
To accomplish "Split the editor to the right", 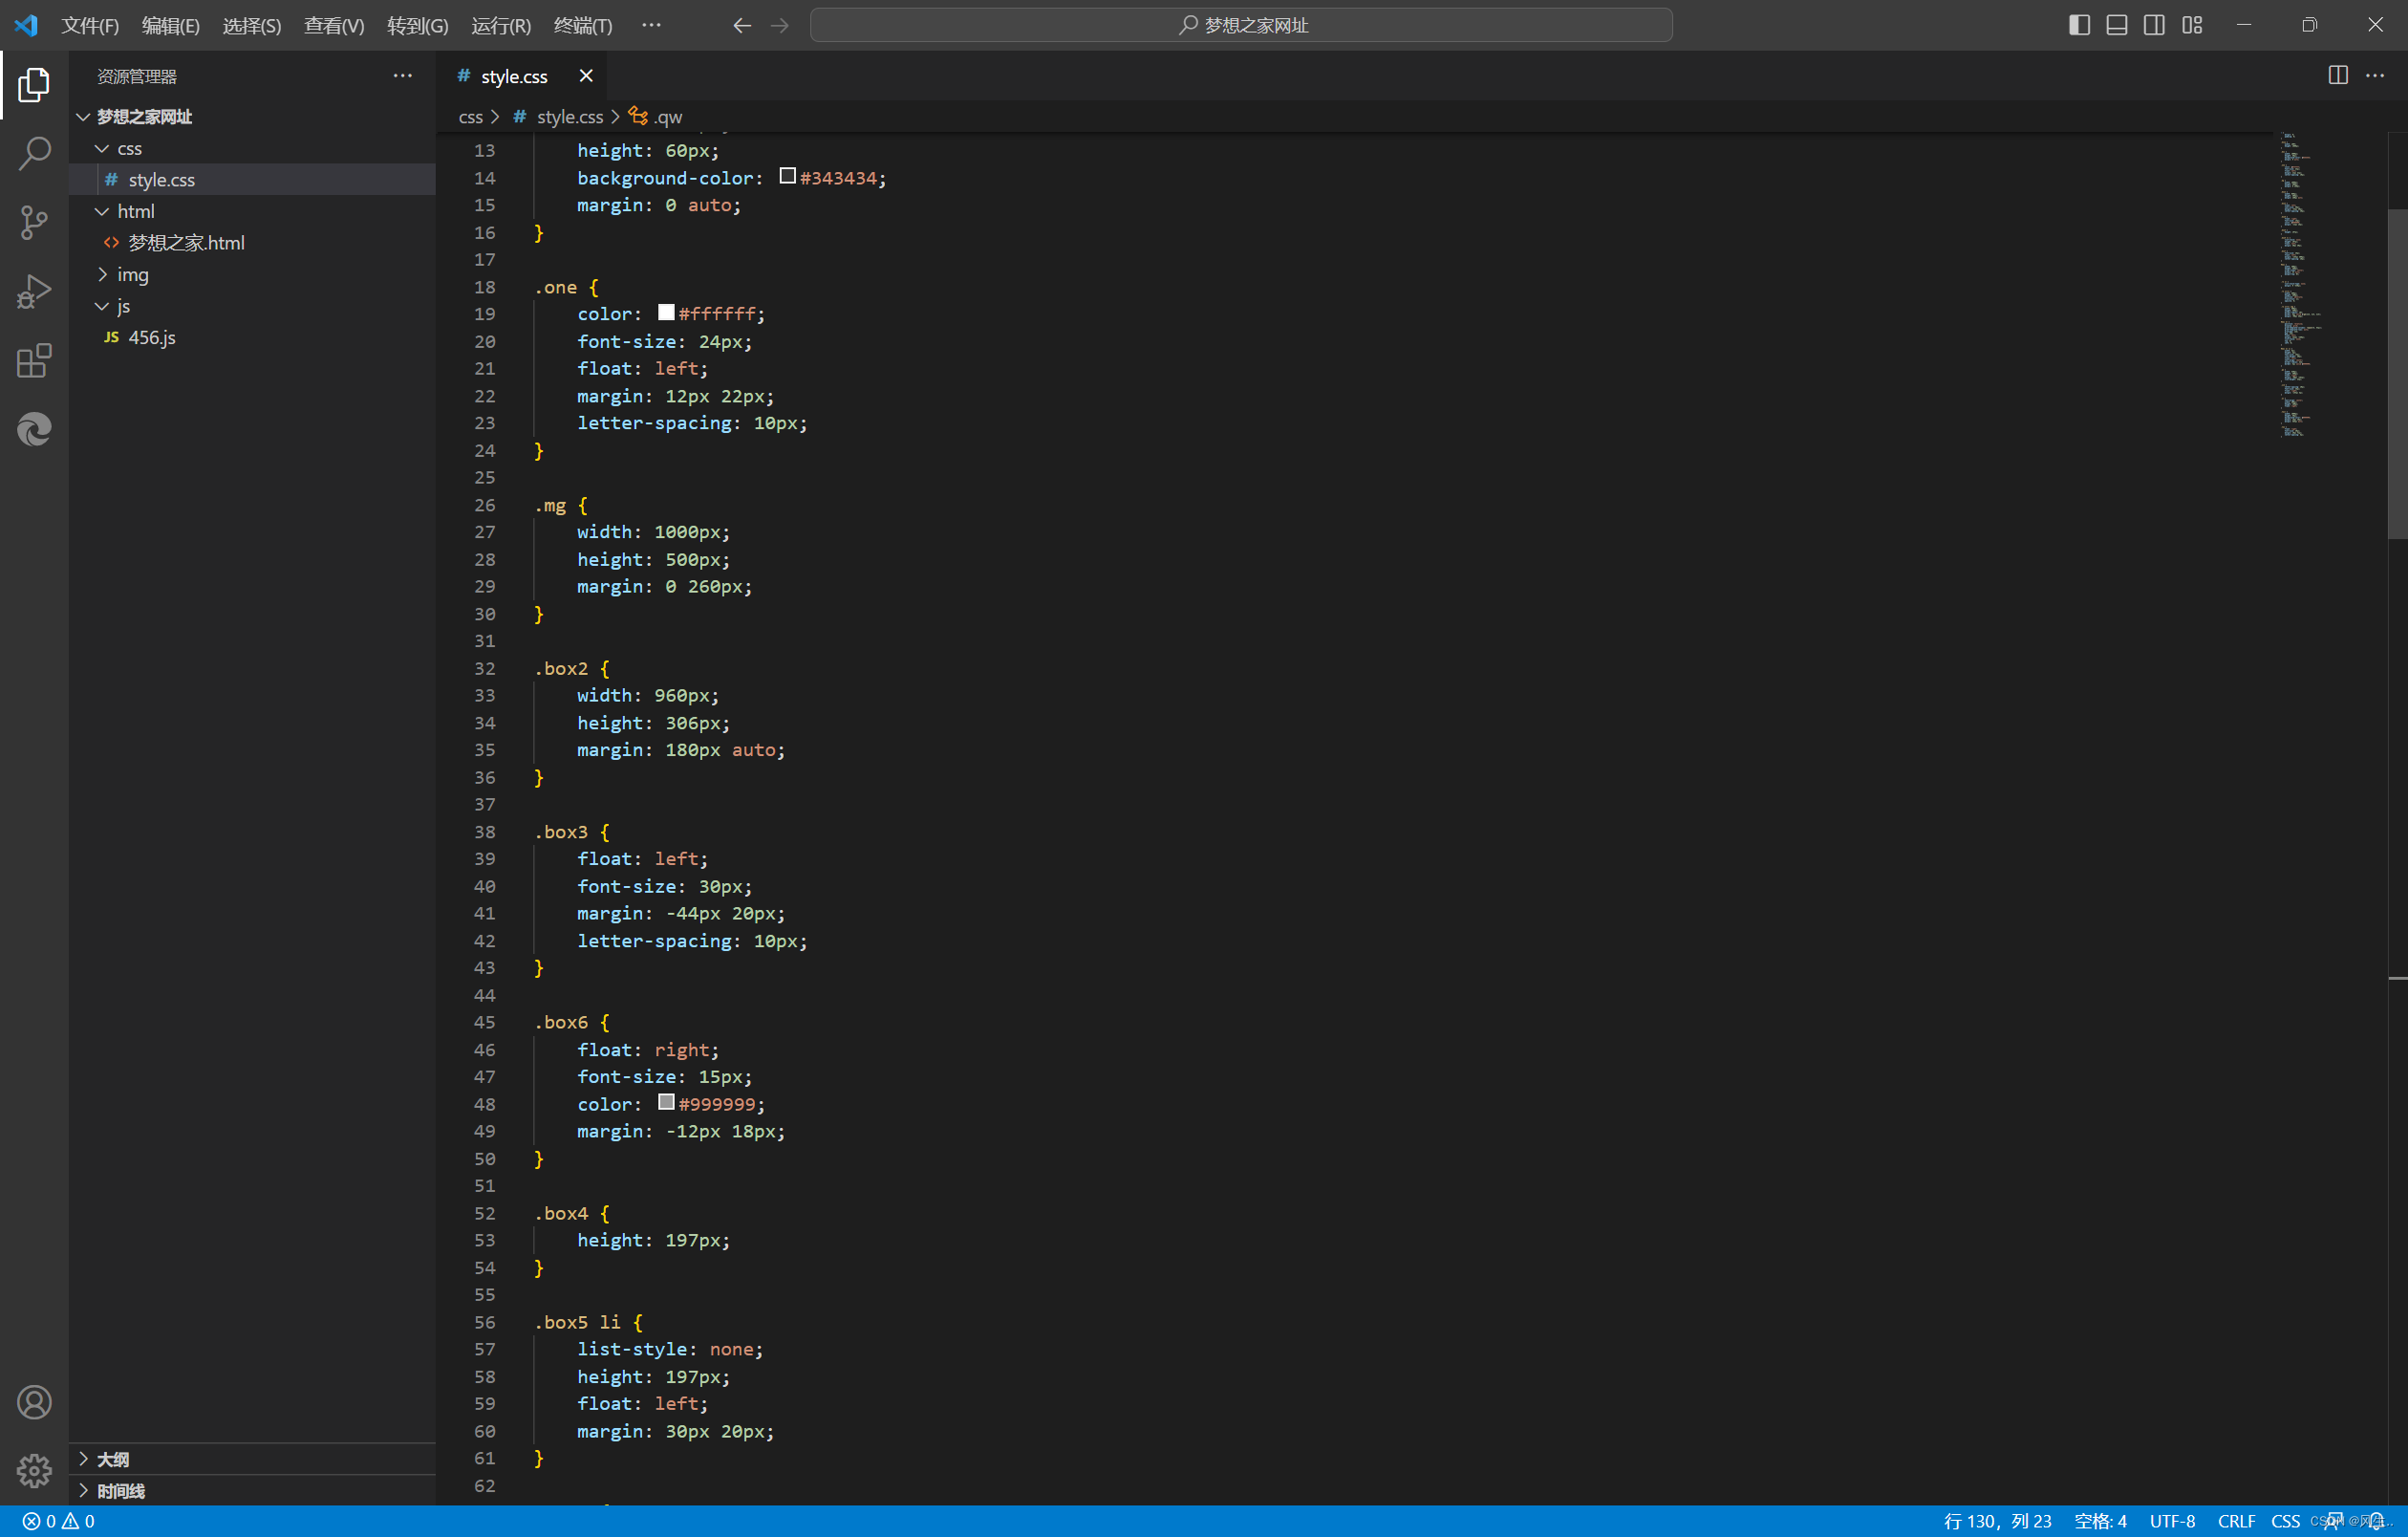I will (x=2337, y=76).
